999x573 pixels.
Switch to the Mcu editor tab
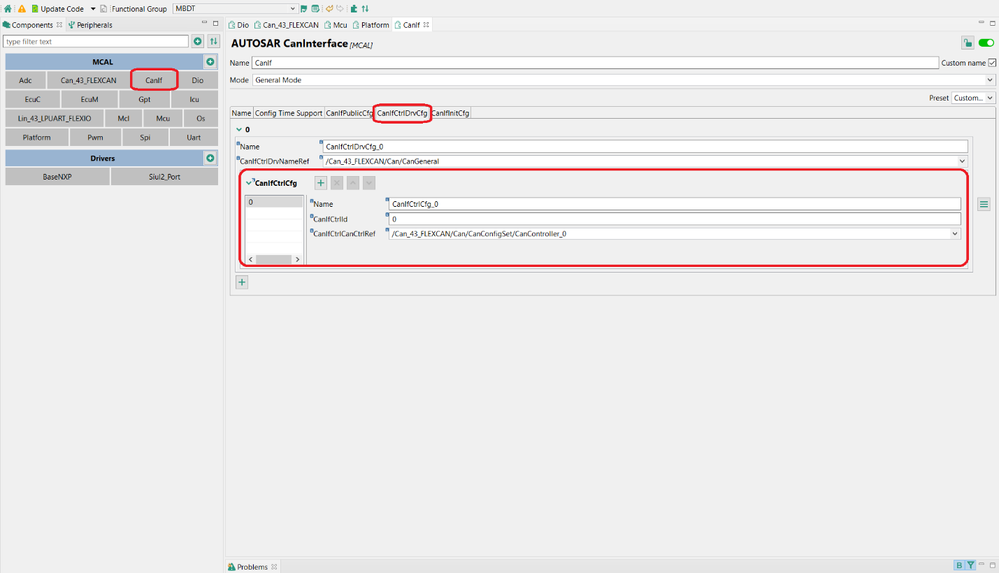(336, 25)
